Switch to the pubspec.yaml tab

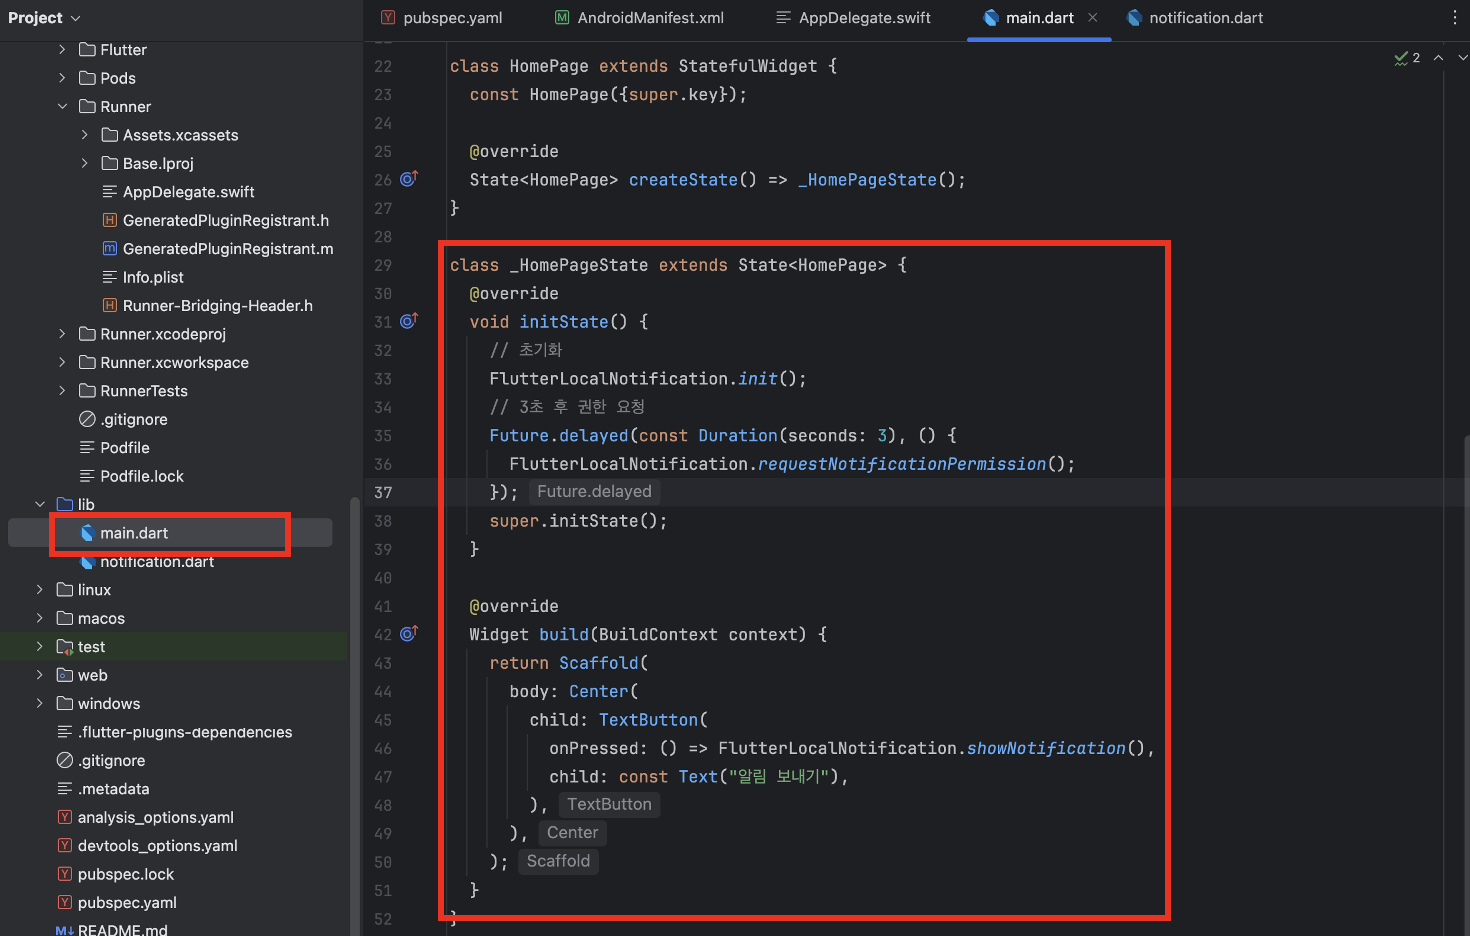(441, 18)
